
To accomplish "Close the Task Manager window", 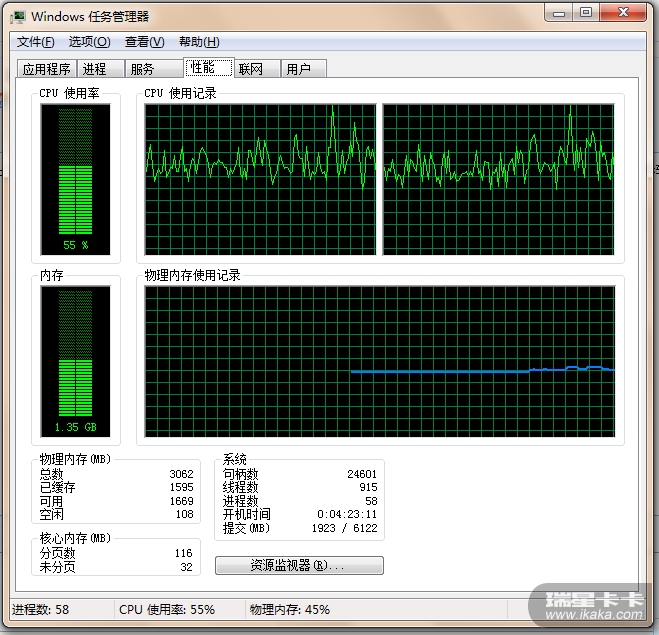I will (623, 13).
